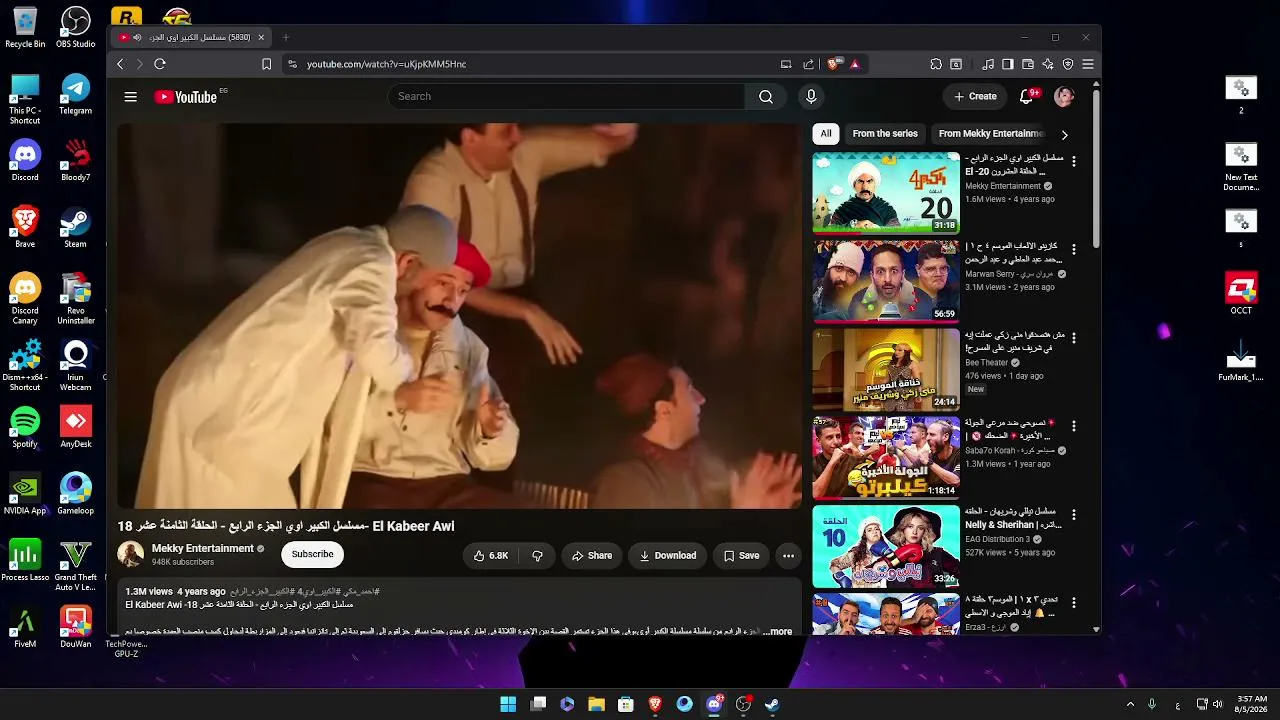Show hidden system tray icons
This screenshot has height=720, width=1280.
(1131, 704)
